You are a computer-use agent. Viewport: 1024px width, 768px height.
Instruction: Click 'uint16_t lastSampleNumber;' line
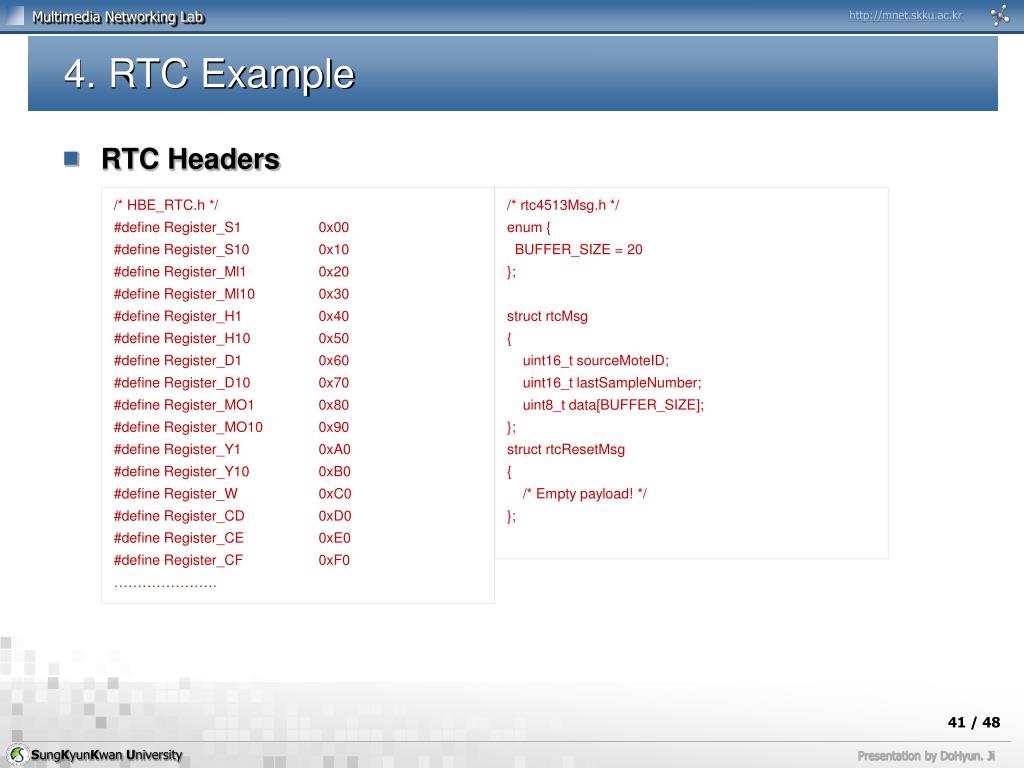click(x=612, y=383)
